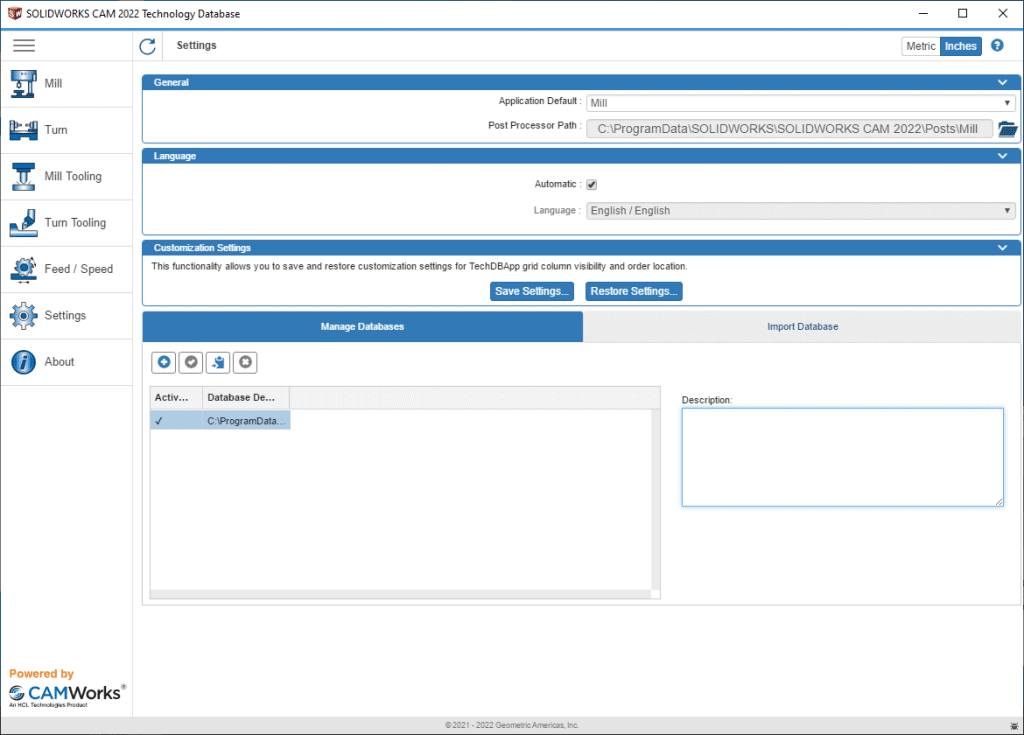Screen dimensions: 1024x735
Task: Switch units to Metric
Action: 921,46
